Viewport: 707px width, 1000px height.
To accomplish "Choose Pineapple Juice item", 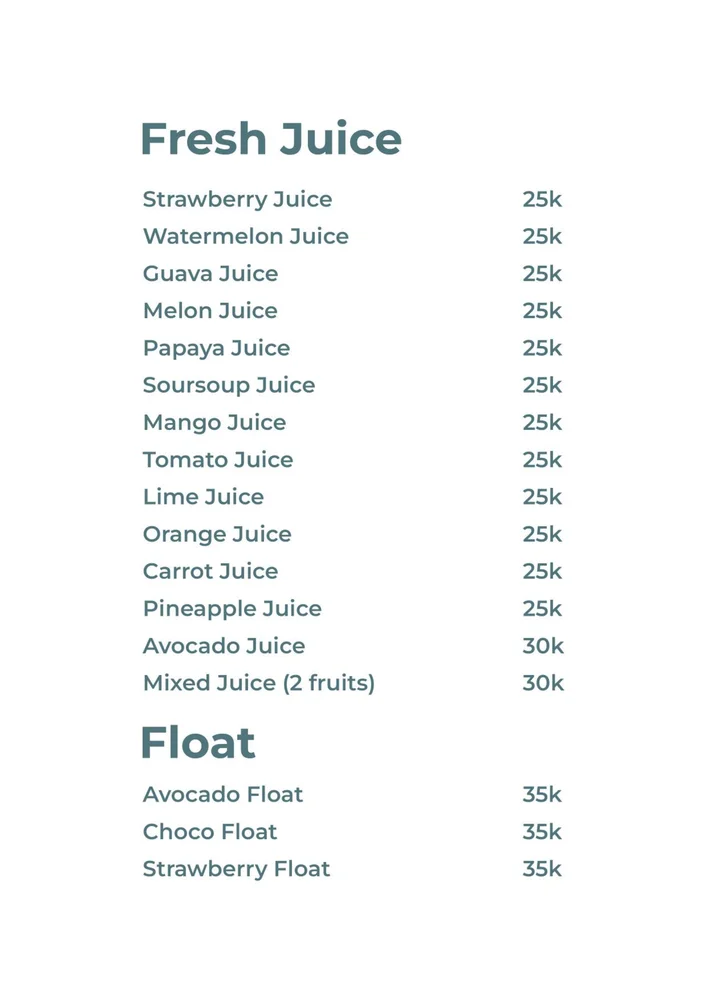I will (x=232, y=609).
